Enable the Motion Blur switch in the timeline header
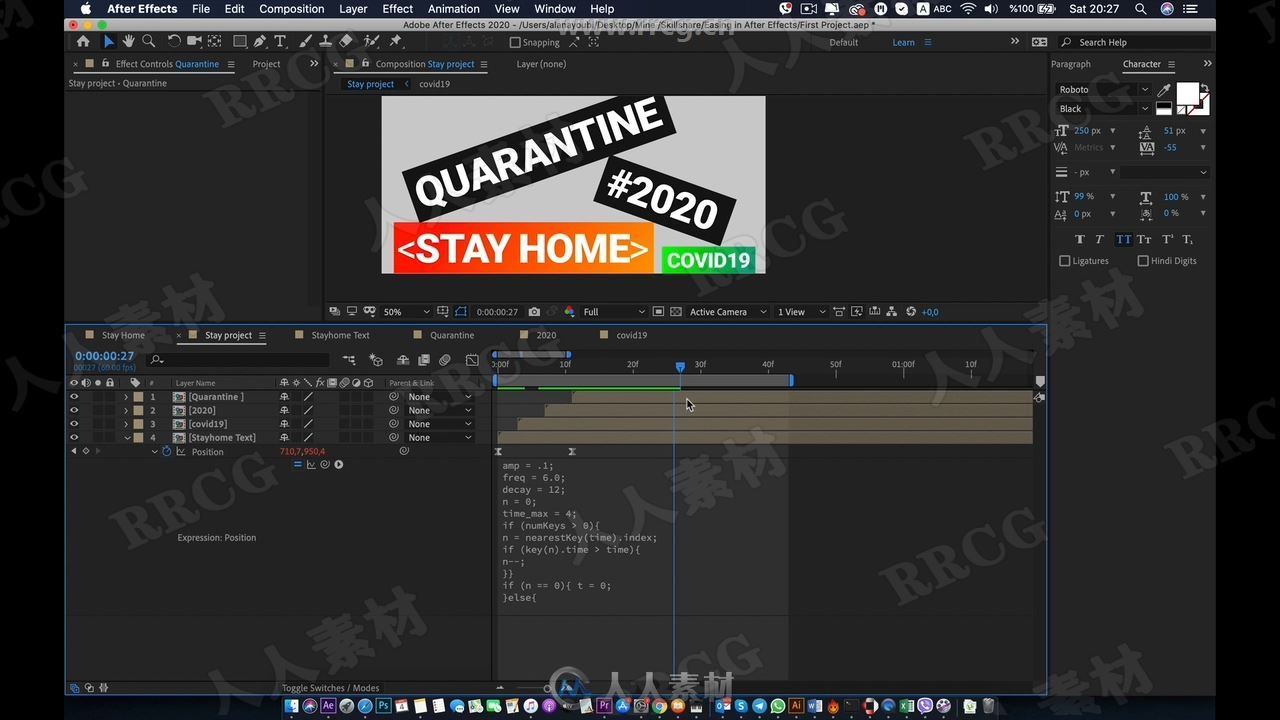Image resolution: width=1280 pixels, height=720 pixels. (x=445, y=360)
